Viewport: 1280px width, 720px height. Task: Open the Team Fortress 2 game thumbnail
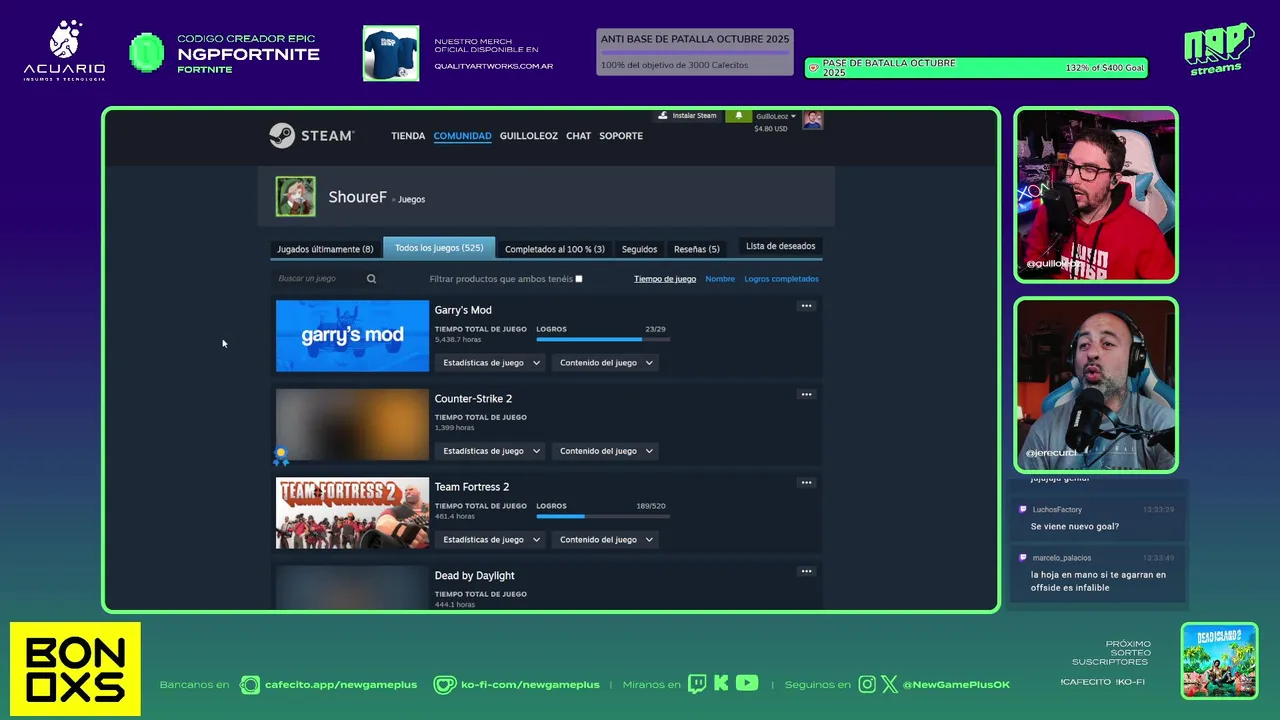[x=352, y=513]
